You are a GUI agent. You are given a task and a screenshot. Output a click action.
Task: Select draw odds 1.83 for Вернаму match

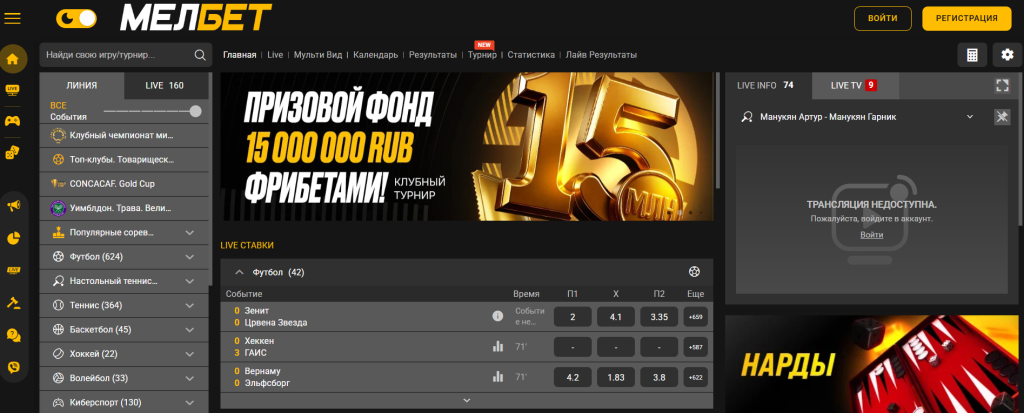click(x=616, y=377)
